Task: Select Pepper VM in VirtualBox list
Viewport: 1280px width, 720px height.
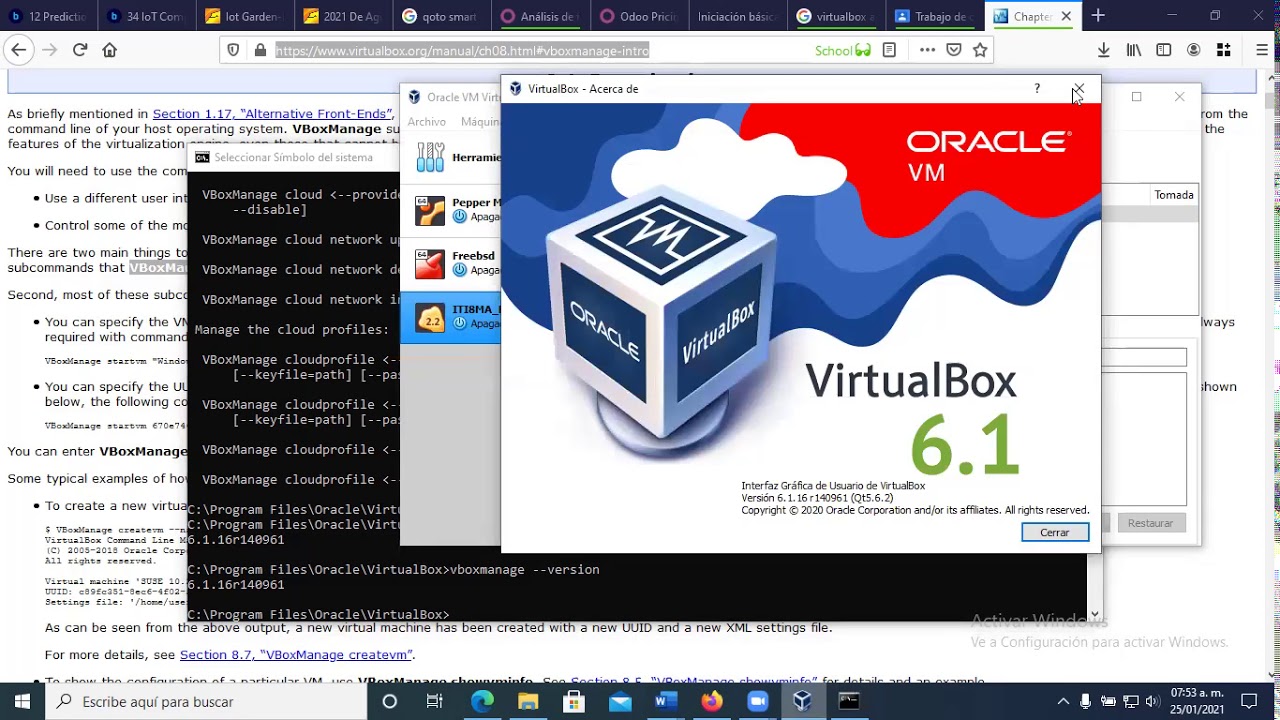Action: (451, 209)
